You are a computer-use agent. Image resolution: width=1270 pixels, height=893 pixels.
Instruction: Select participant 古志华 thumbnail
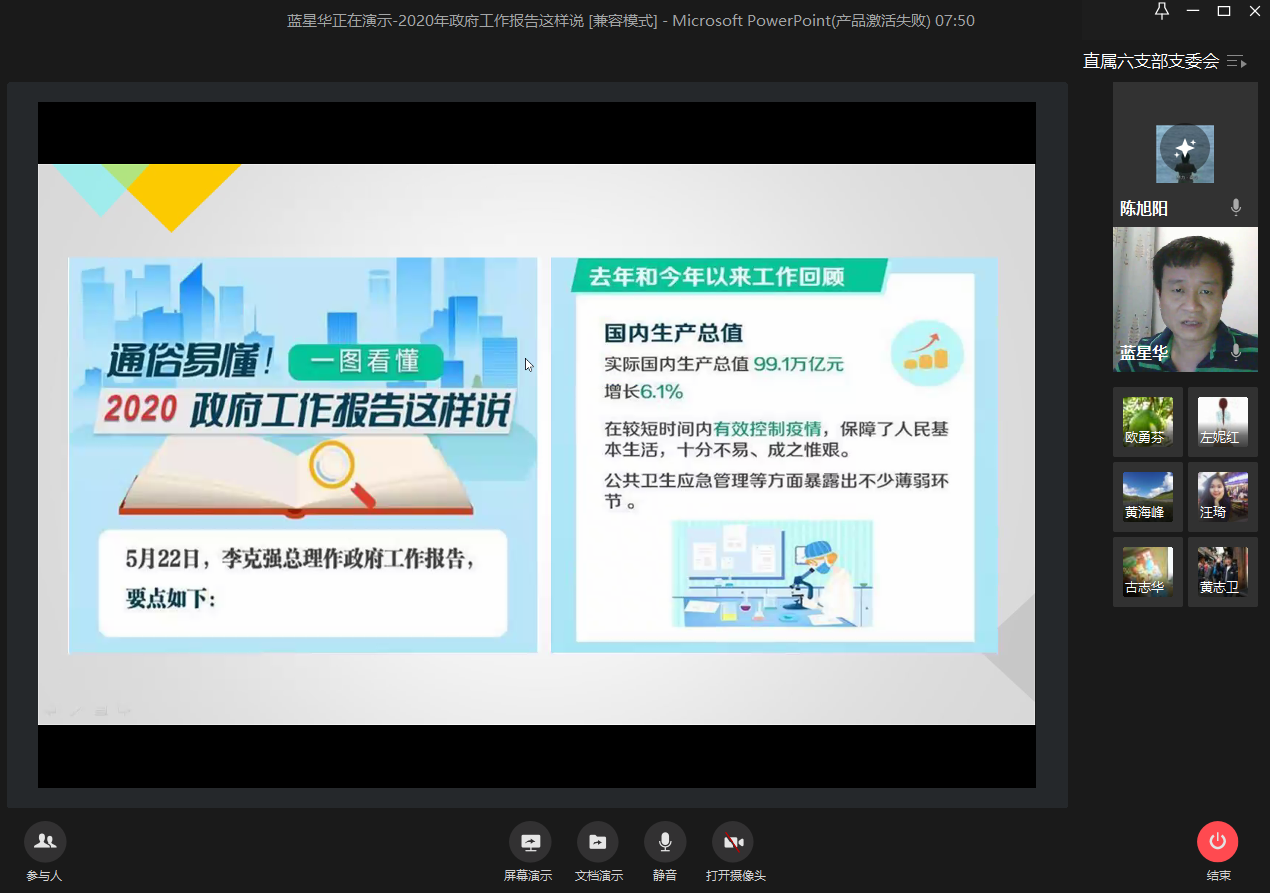(1147, 572)
